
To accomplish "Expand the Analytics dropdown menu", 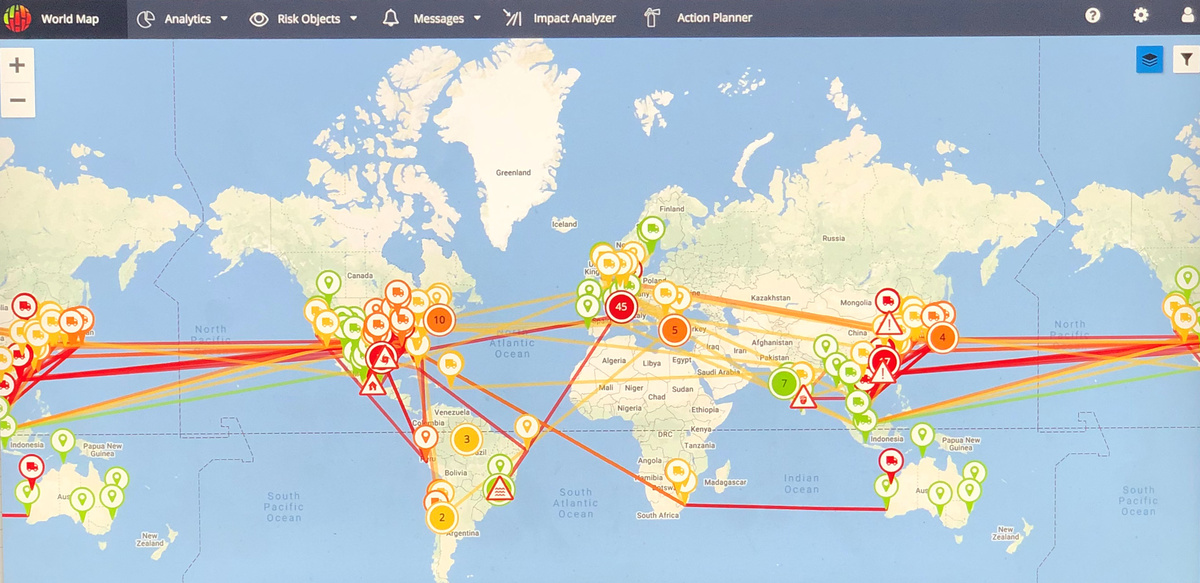I will click(x=182, y=18).
